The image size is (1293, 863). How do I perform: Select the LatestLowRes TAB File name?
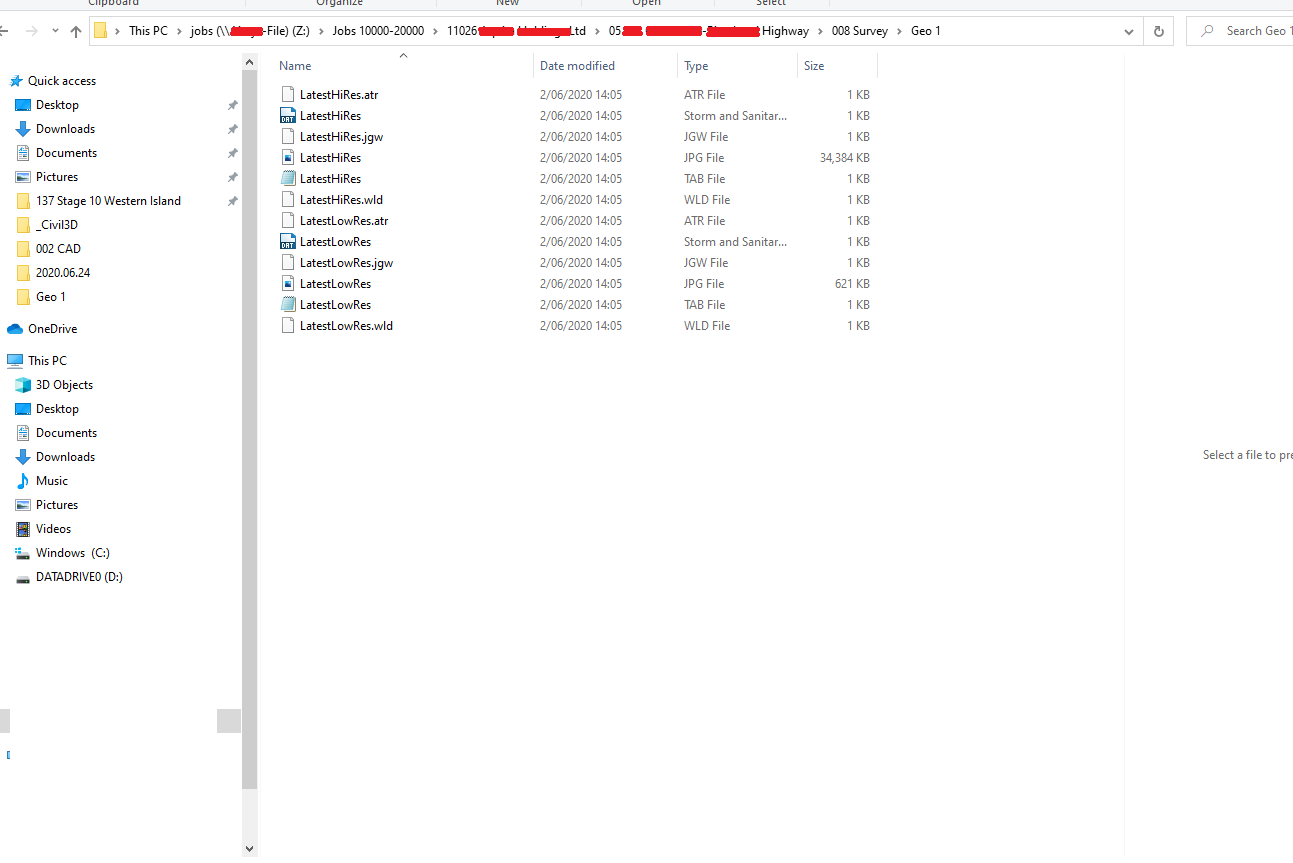click(335, 305)
